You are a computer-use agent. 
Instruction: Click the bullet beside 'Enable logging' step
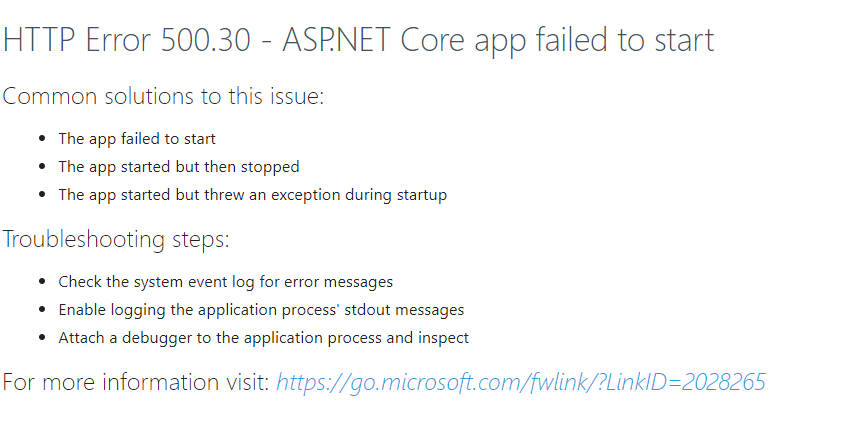[x=41, y=310]
